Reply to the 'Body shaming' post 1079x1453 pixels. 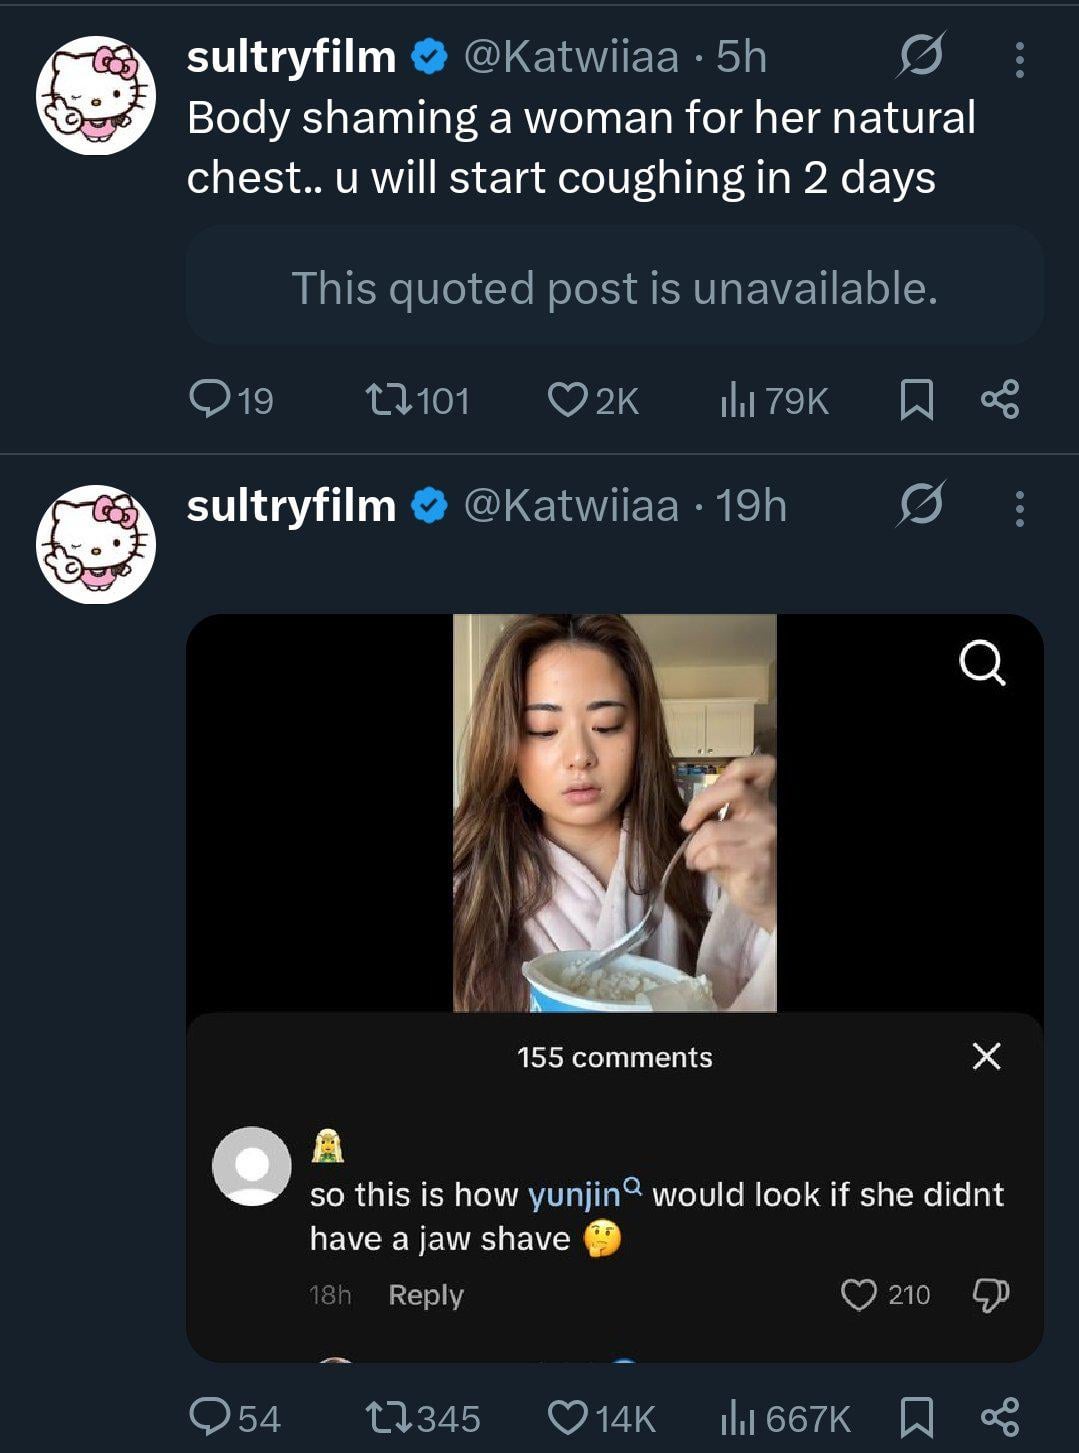point(210,400)
